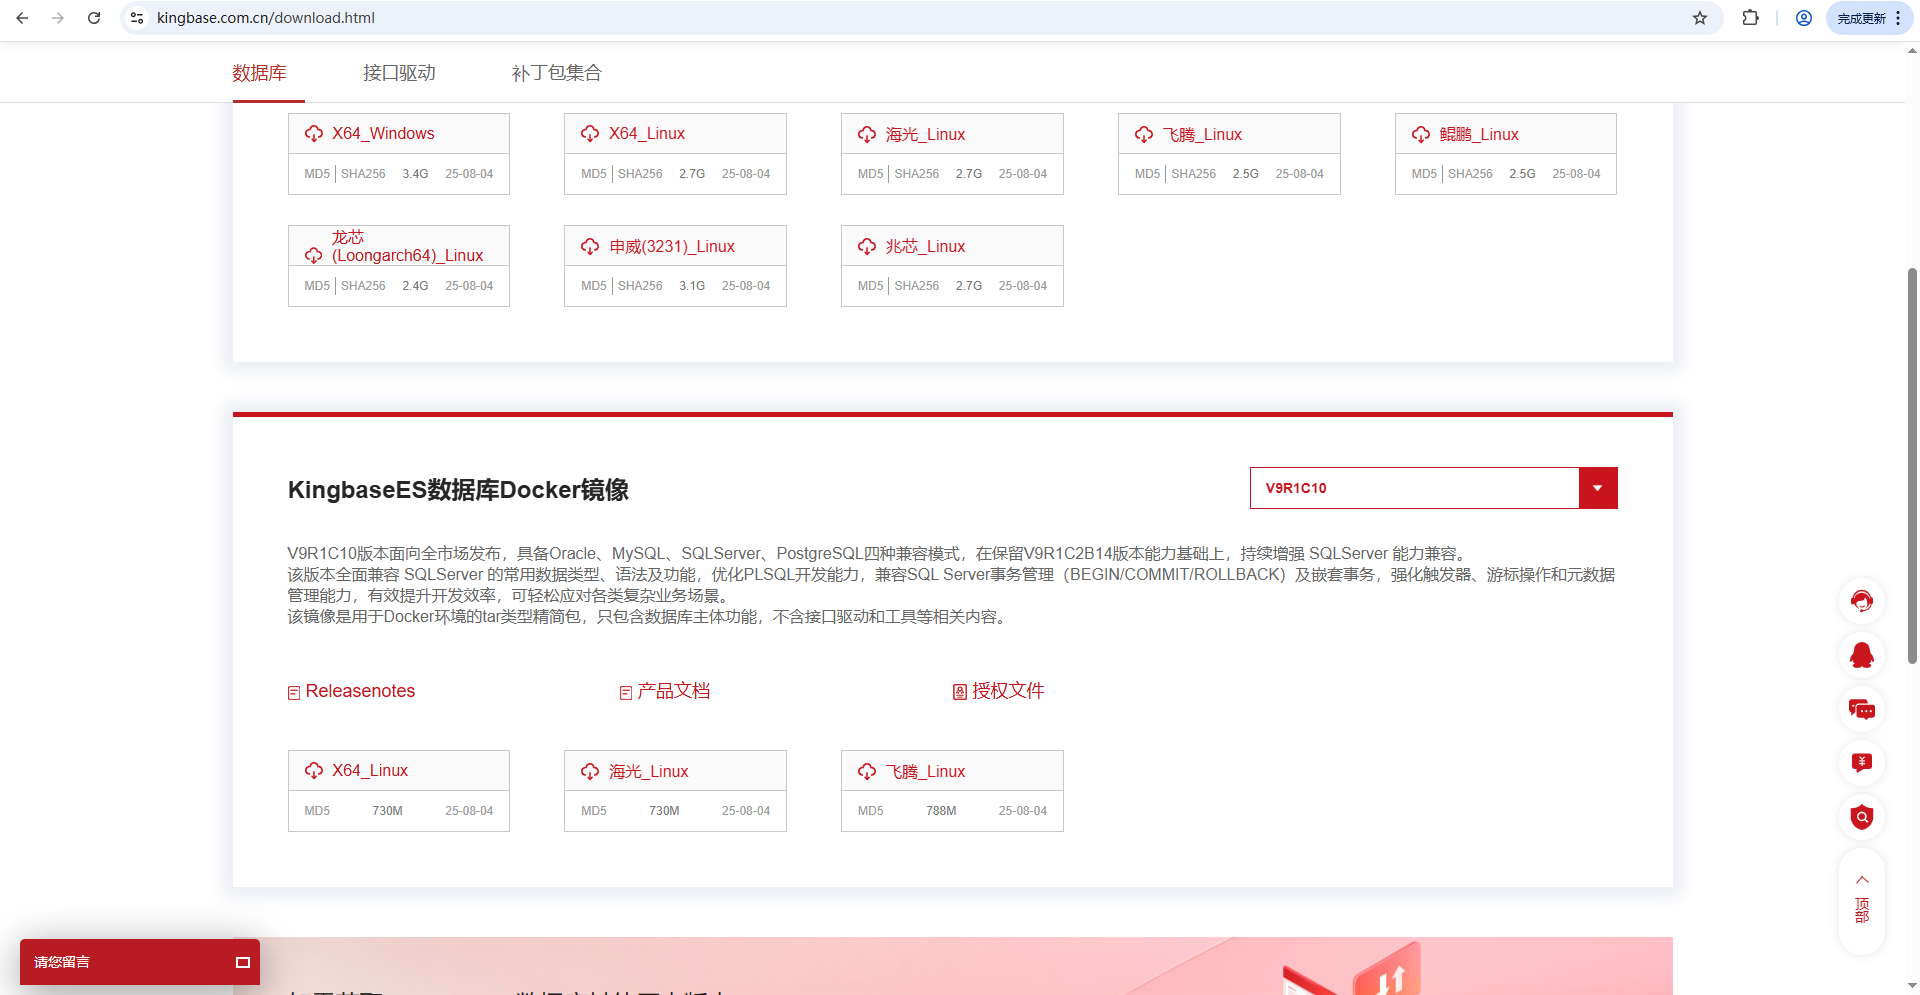
Task: Open the yen symbol message icon
Action: pyautogui.click(x=1862, y=763)
